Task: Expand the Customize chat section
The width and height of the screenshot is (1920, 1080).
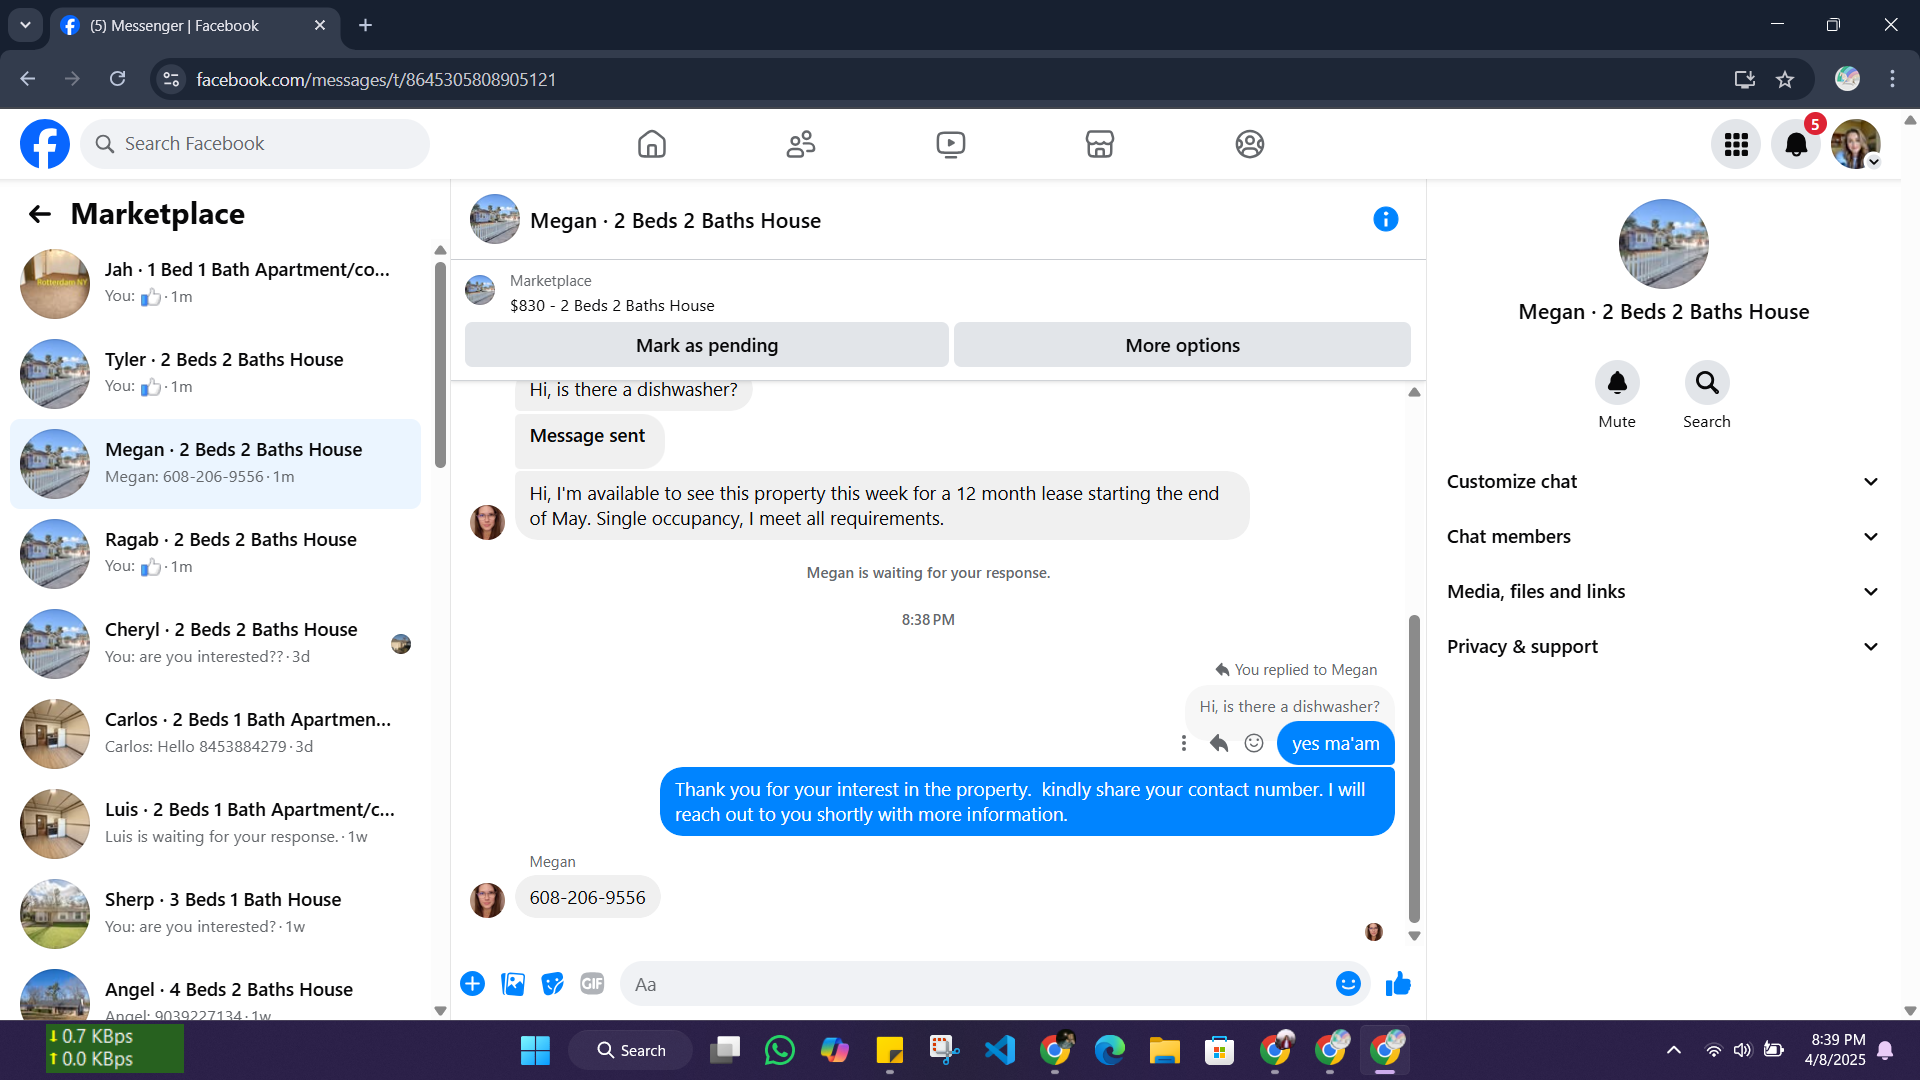Action: click(x=1663, y=482)
